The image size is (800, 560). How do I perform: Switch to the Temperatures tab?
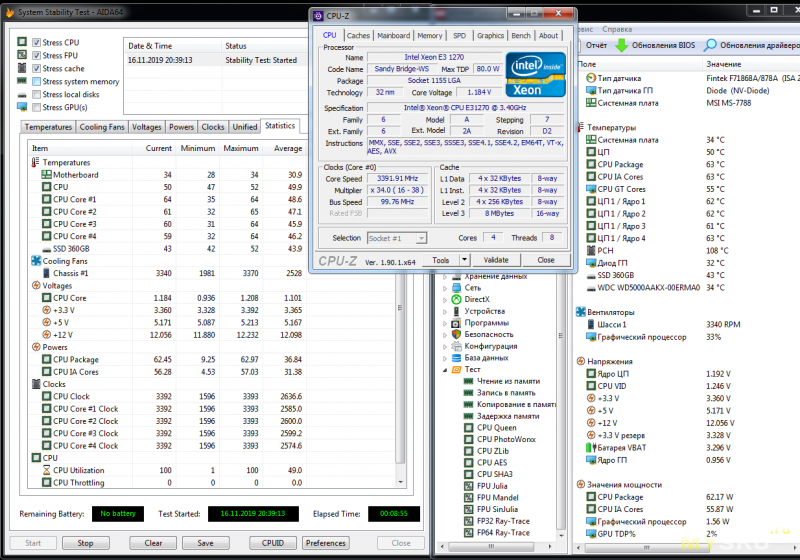pos(48,127)
